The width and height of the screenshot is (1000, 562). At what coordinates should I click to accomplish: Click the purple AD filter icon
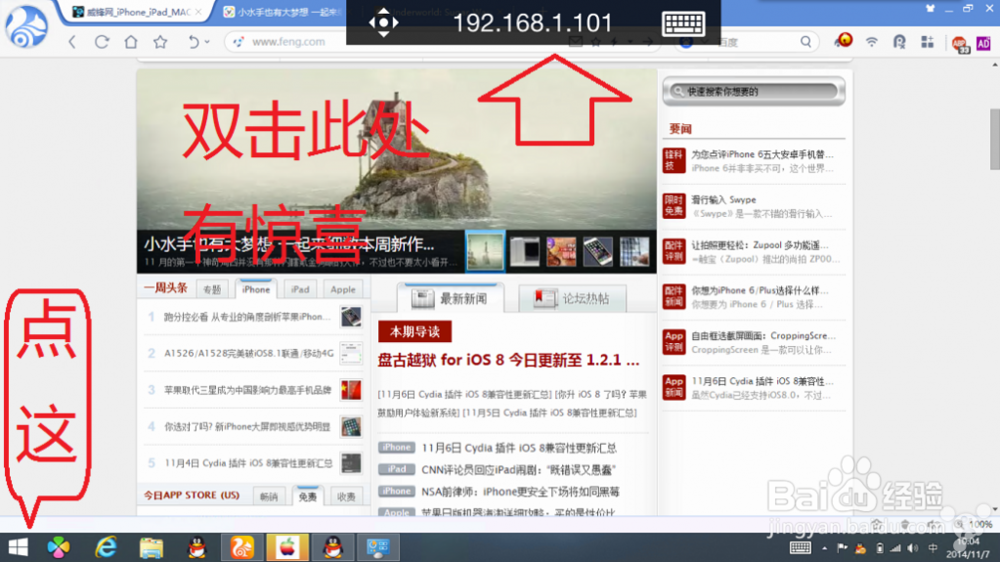[983, 43]
